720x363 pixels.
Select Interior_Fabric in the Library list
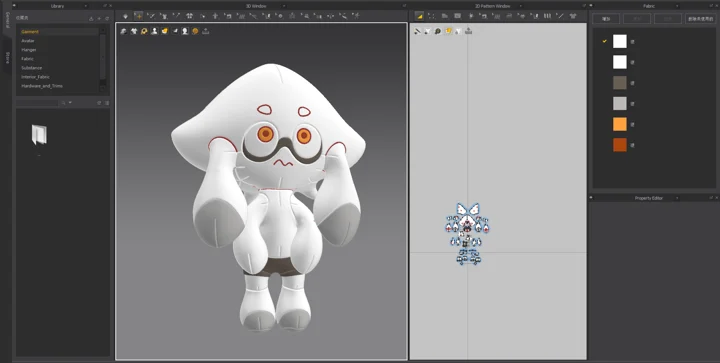click(x=35, y=77)
